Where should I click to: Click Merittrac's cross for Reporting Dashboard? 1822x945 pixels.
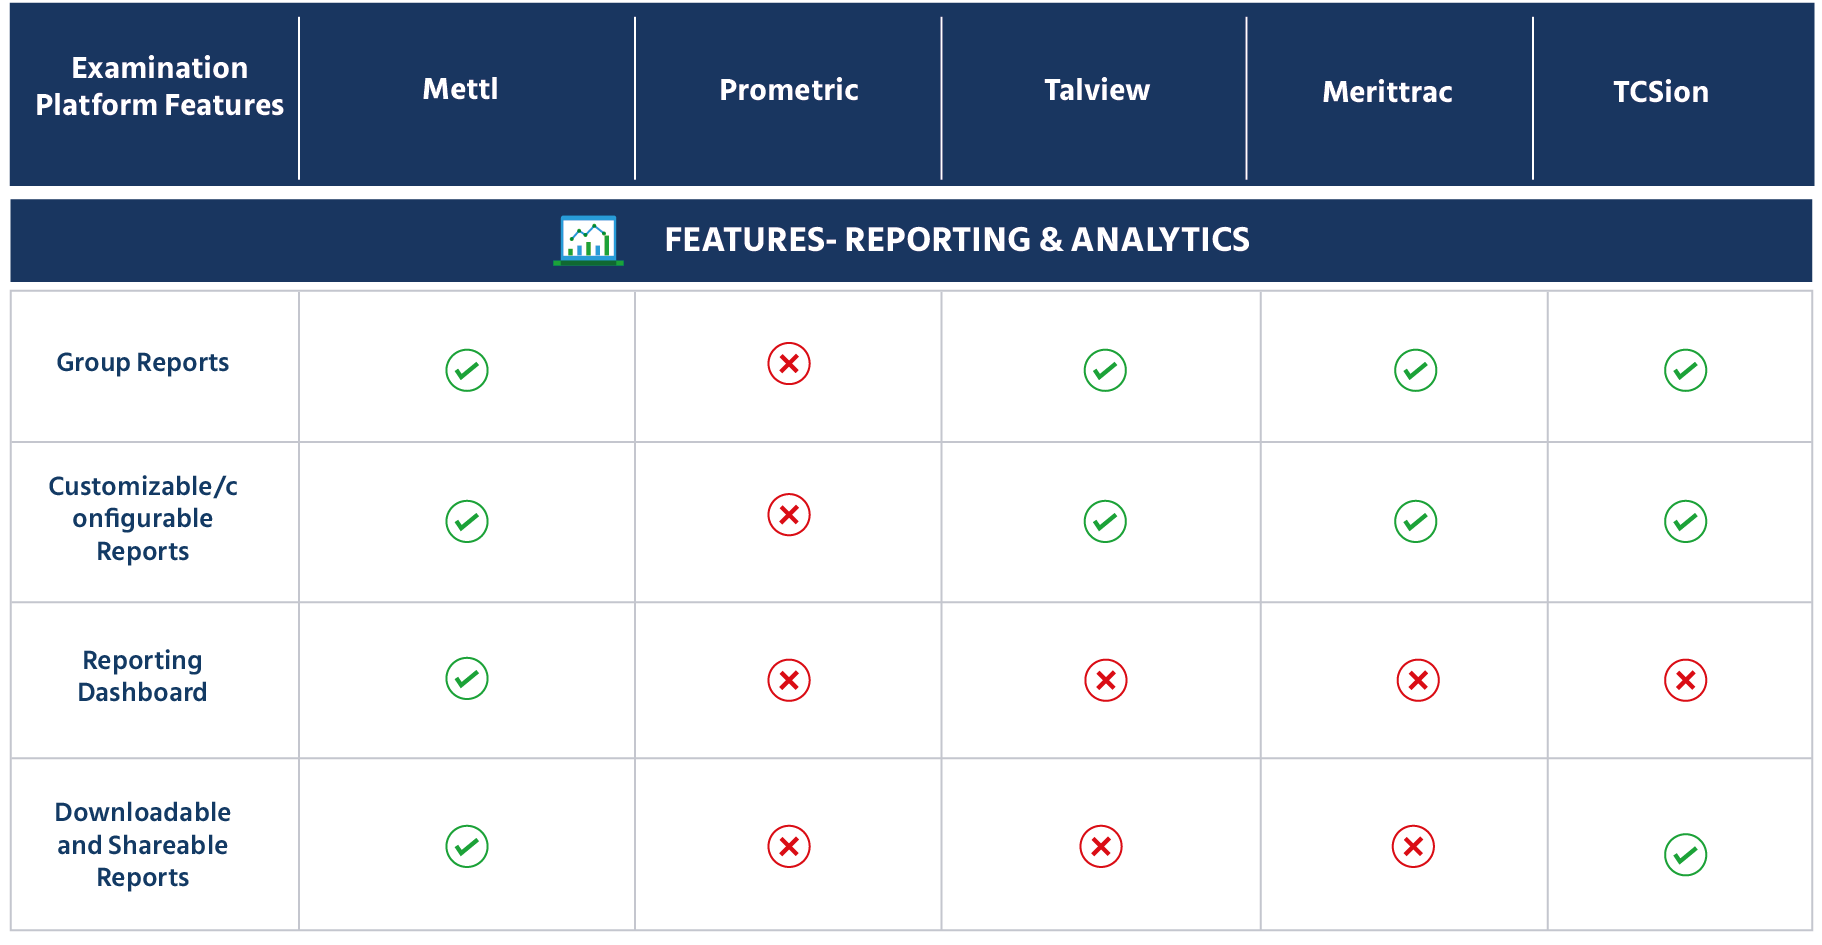point(1418,680)
